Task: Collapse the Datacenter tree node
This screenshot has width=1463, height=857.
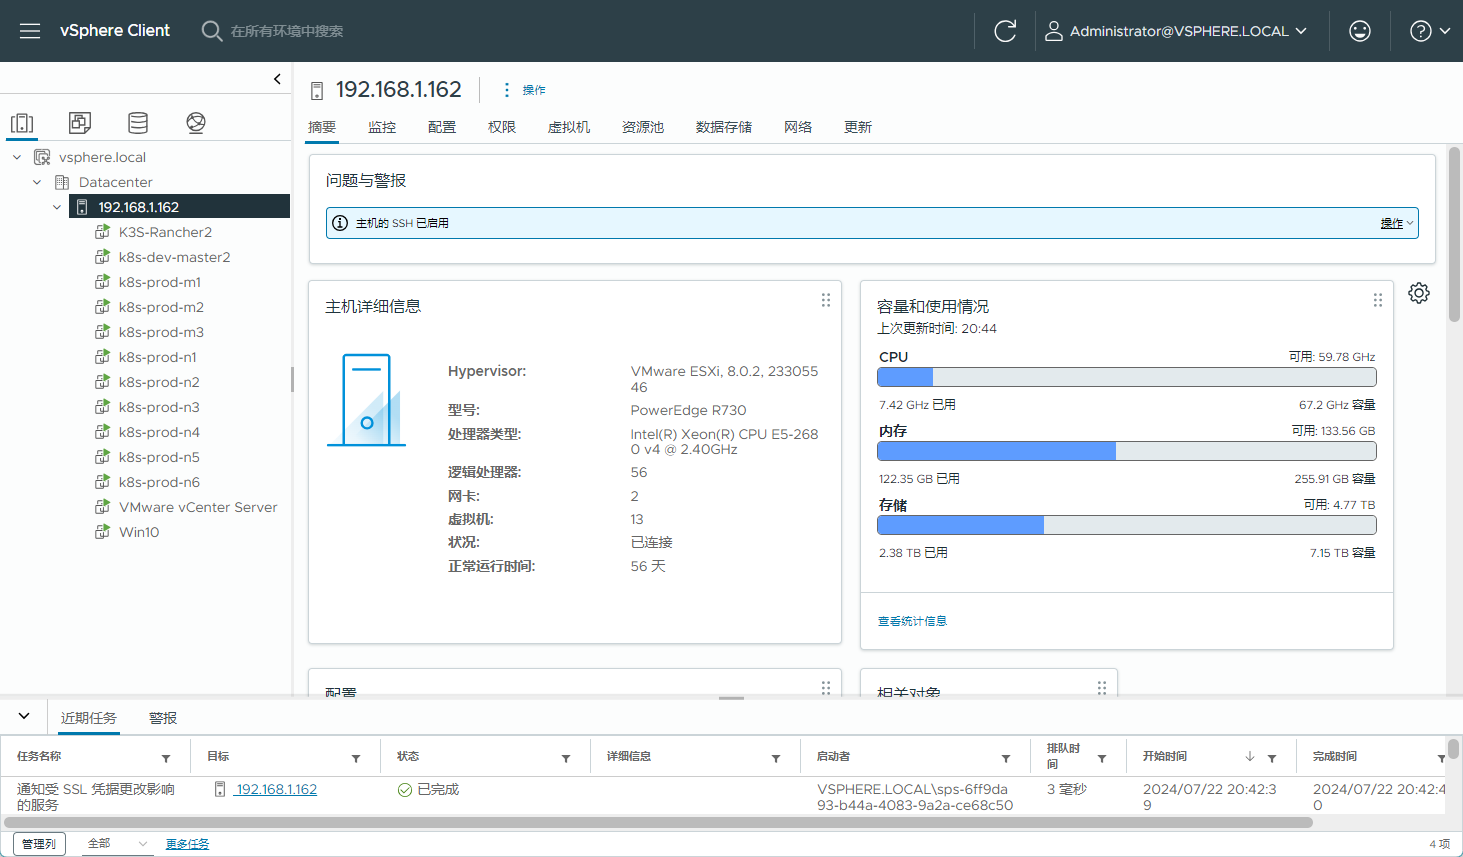Action: pyautogui.click(x=37, y=182)
